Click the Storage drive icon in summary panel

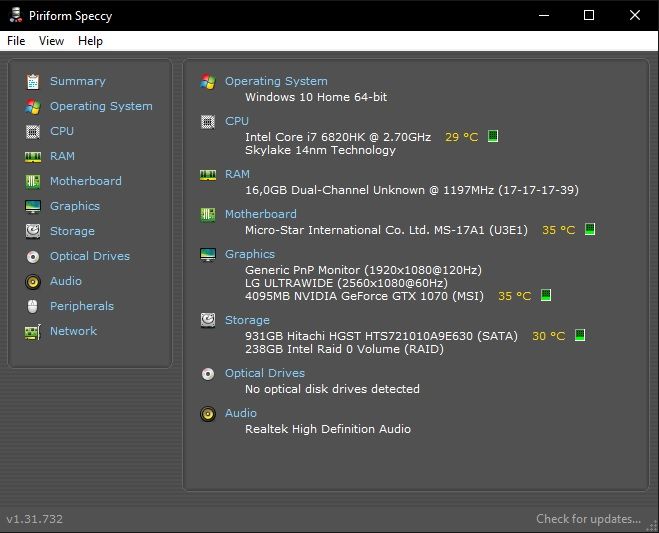pos(208,320)
